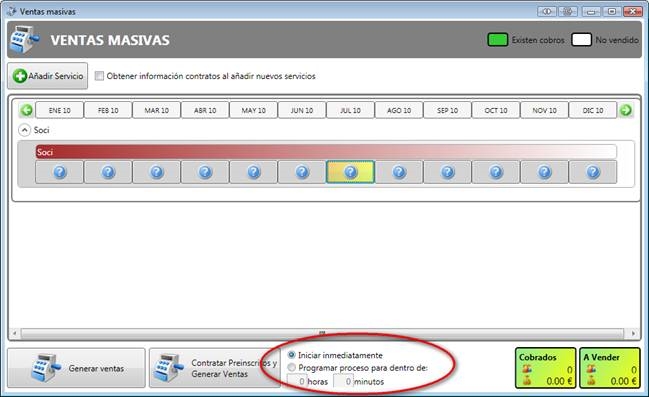Screen dimensions: 649x397
Task: Click the question mark cell under DIC 10
Action: pyautogui.click(x=593, y=172)
